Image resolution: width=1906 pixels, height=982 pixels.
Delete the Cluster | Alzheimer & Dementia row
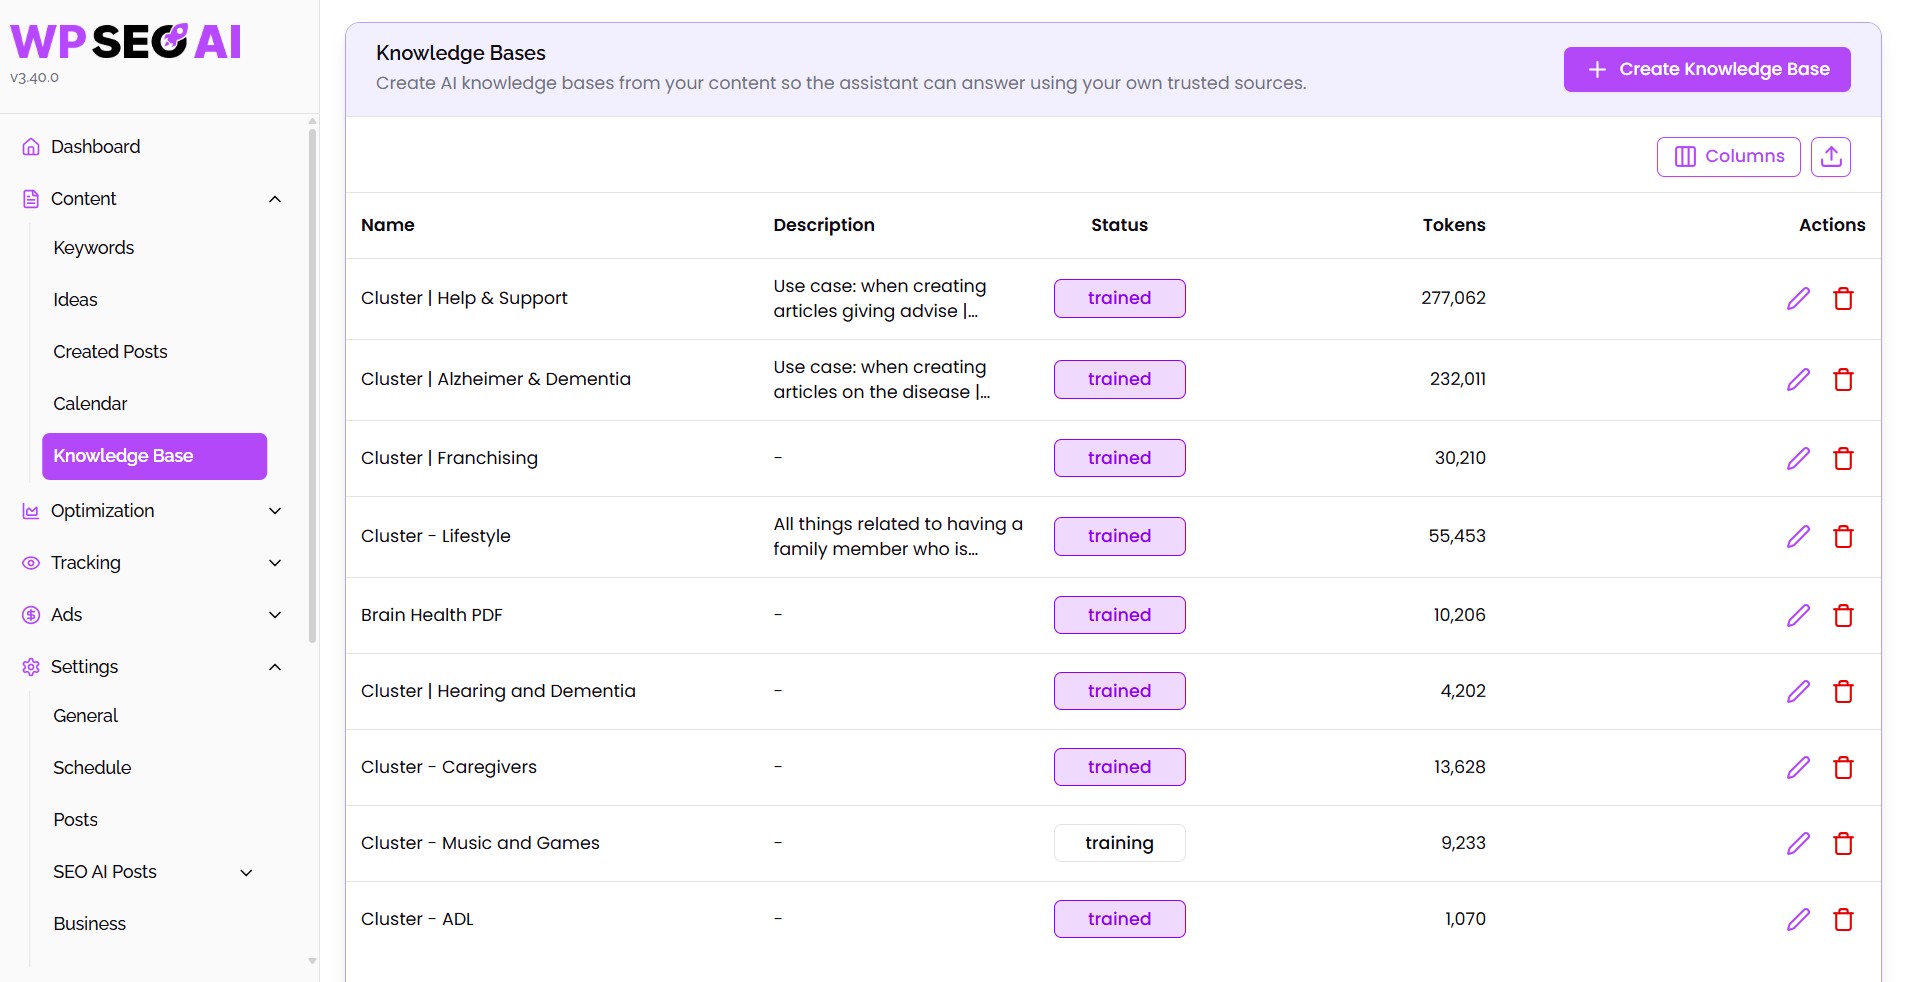pos(1843,380)
